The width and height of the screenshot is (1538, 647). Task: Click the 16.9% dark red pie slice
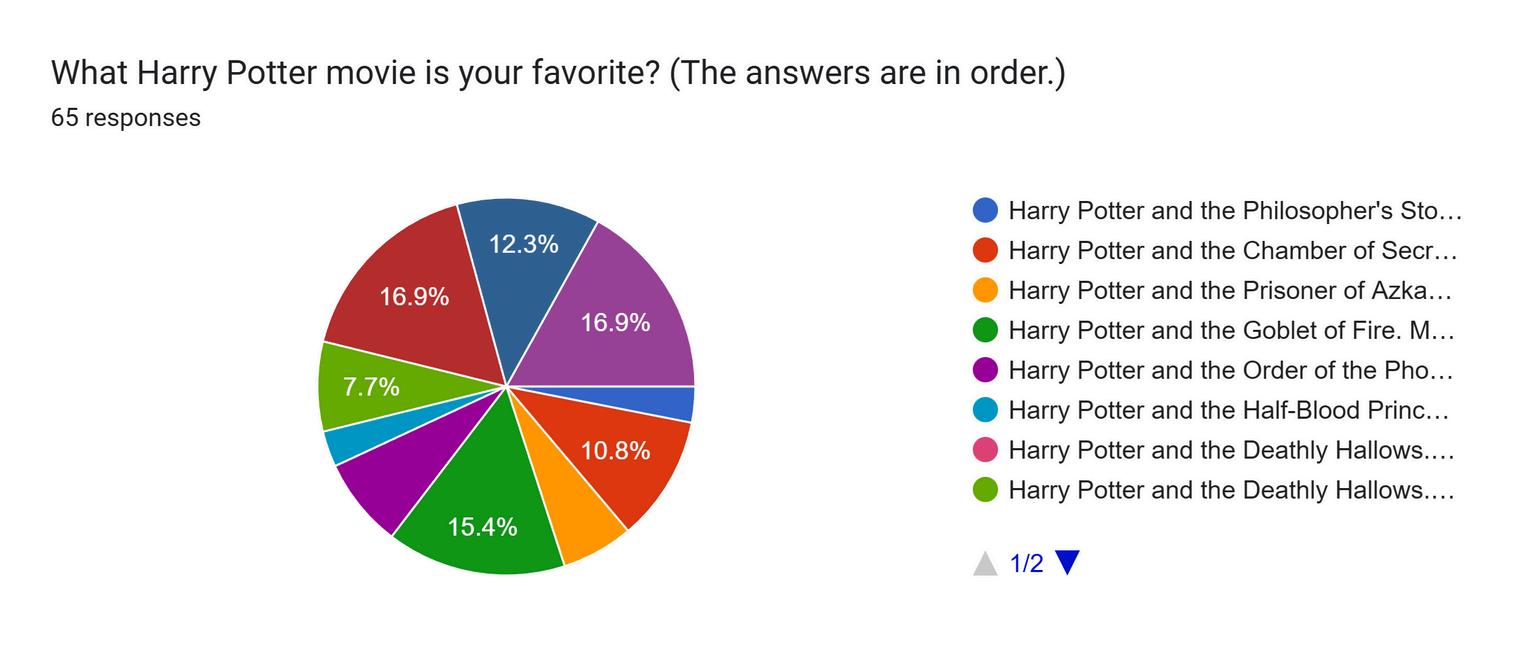click(415, 295)
